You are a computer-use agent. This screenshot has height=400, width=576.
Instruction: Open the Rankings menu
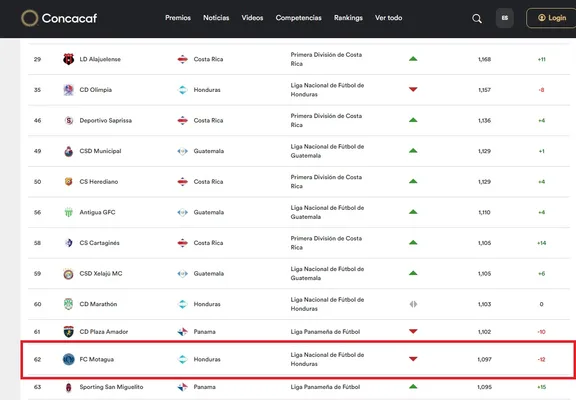click(x=348, y=18)
